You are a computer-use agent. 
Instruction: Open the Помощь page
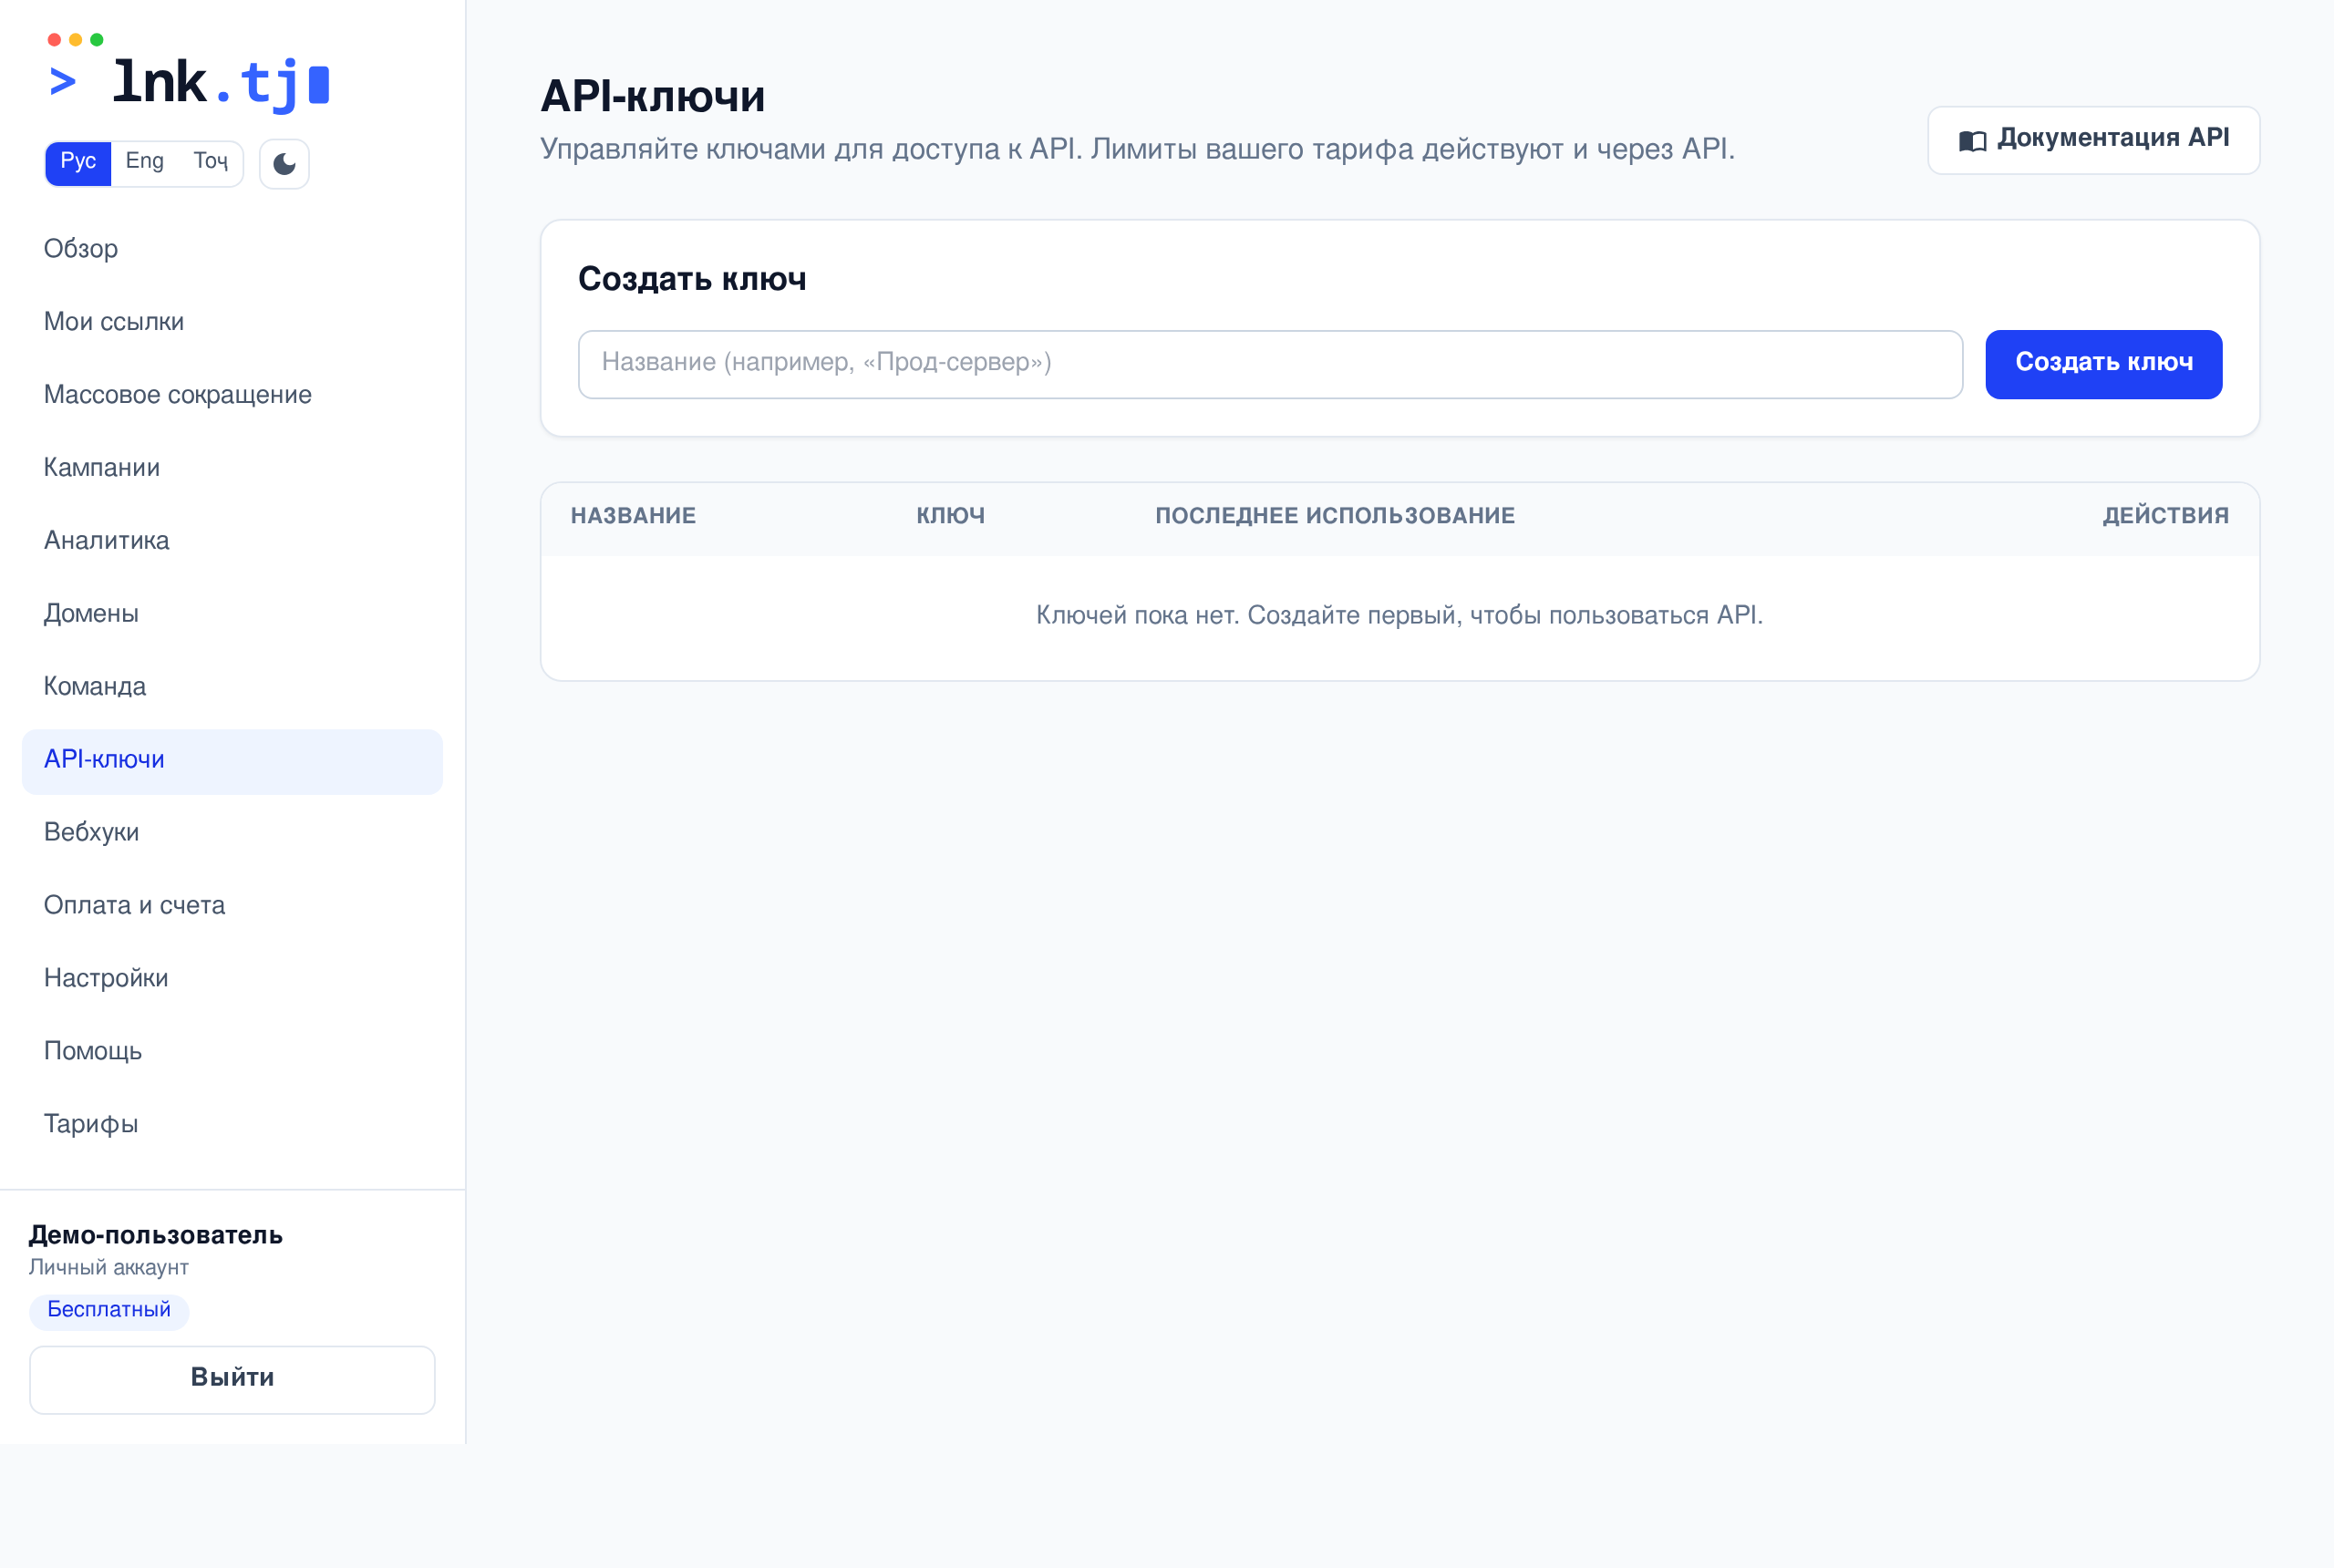click(x=232, y=1052)
